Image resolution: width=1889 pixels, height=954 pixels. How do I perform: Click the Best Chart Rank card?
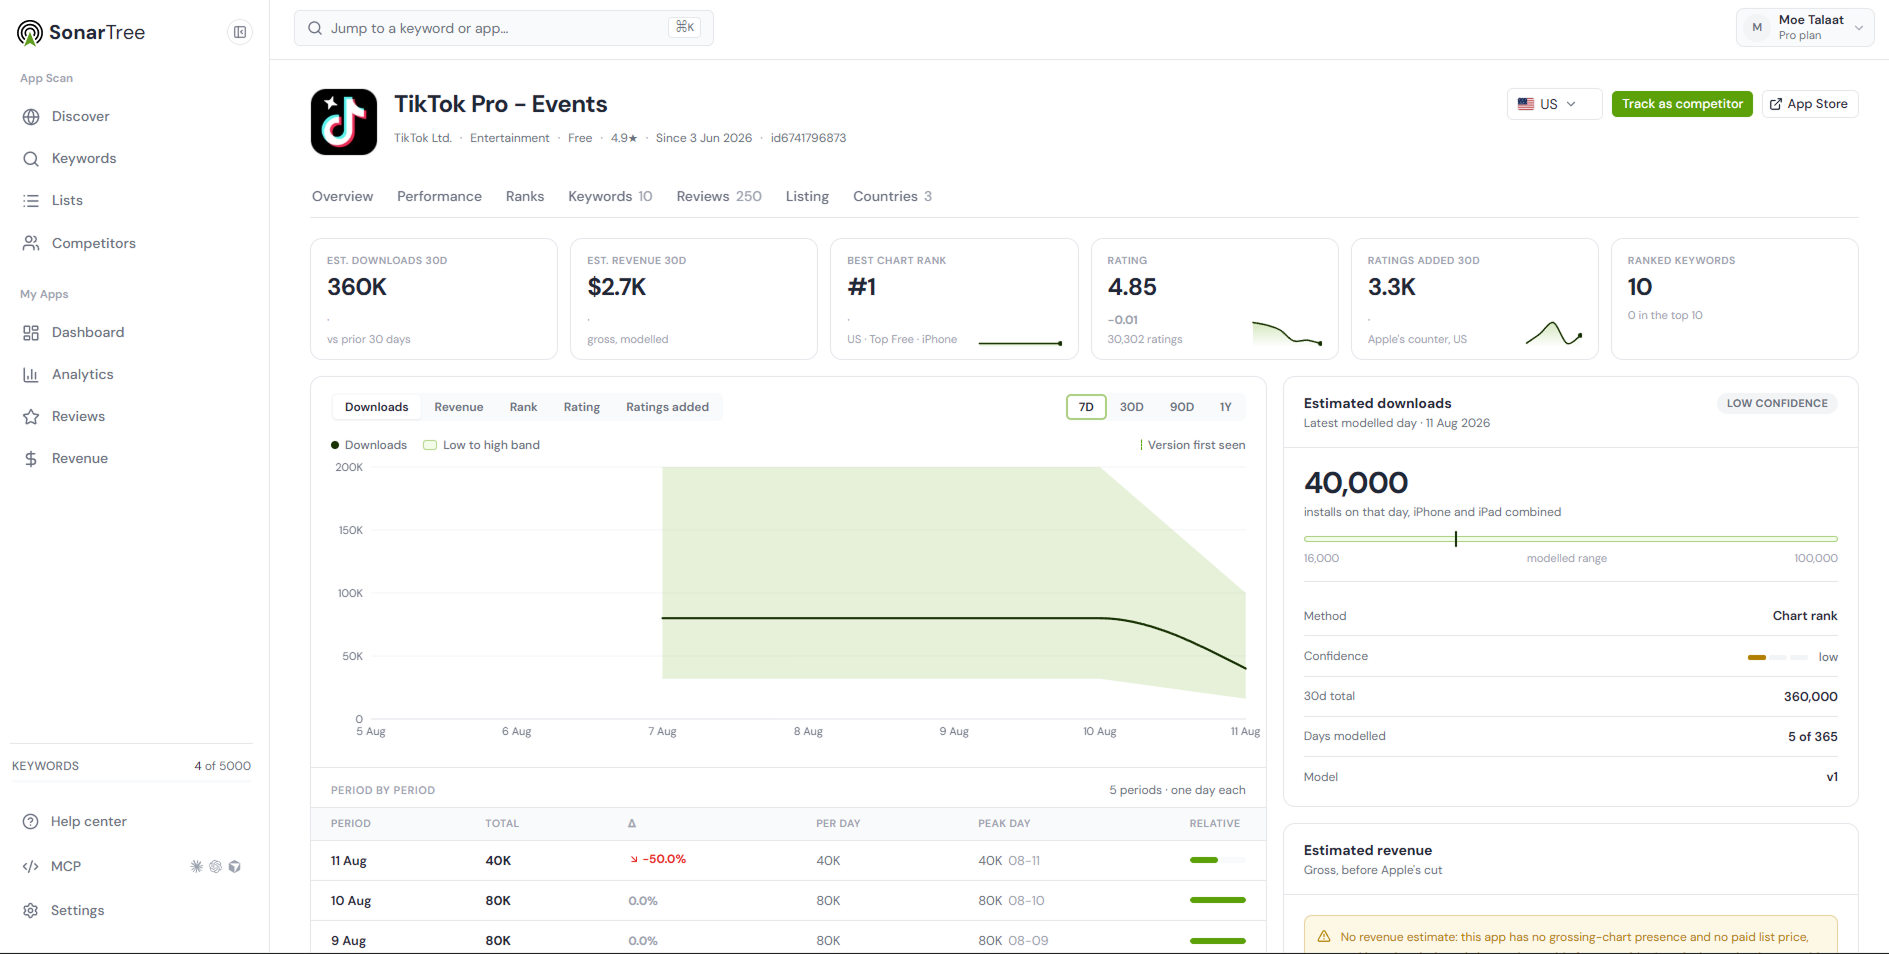click(954, 299)
